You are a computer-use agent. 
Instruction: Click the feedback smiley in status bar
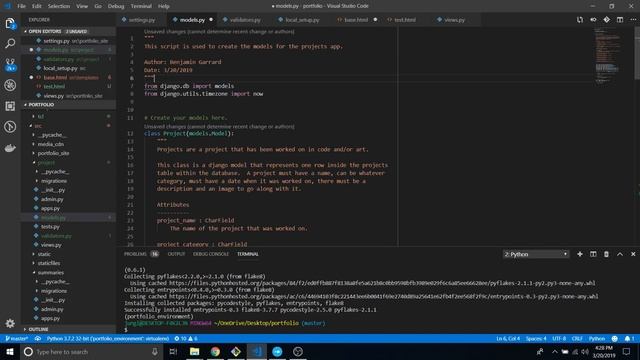615,339
